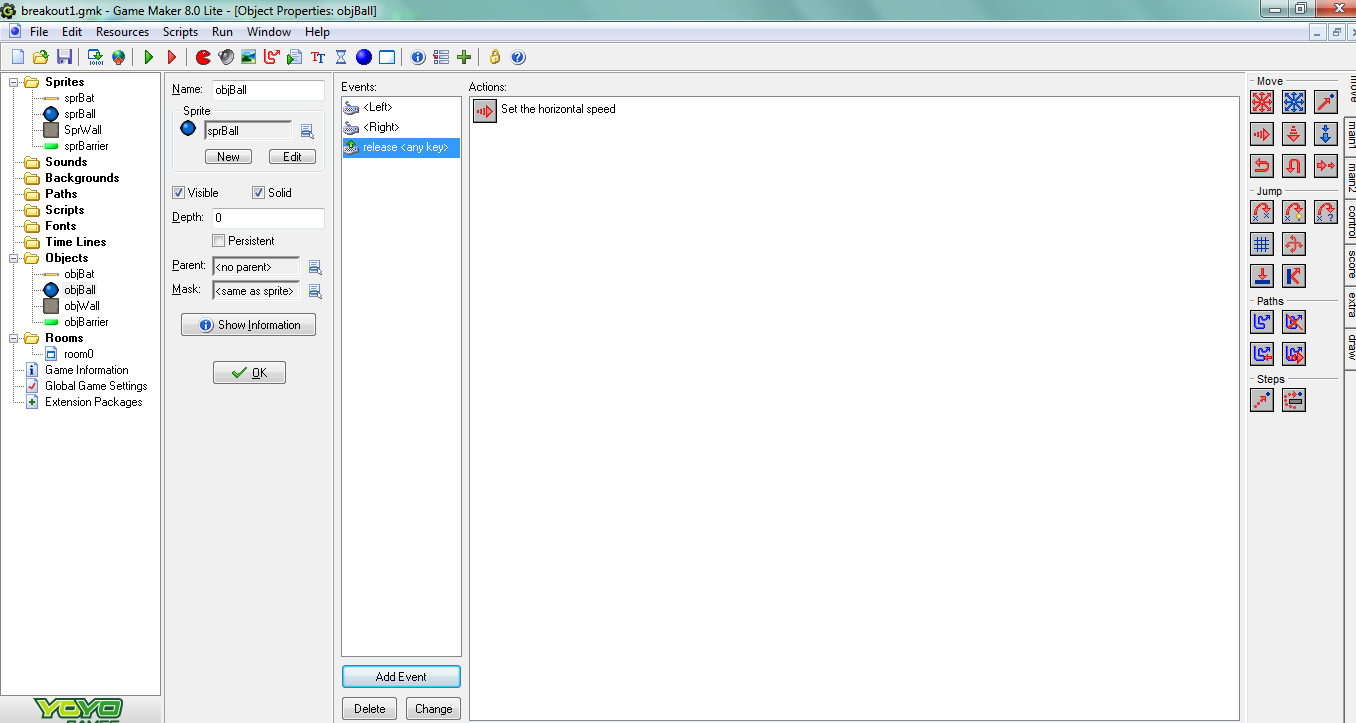Viewport: 1356px width, 723px height.
Task: Open the Parent object selection menu
Action: click(x=315, y=267)
